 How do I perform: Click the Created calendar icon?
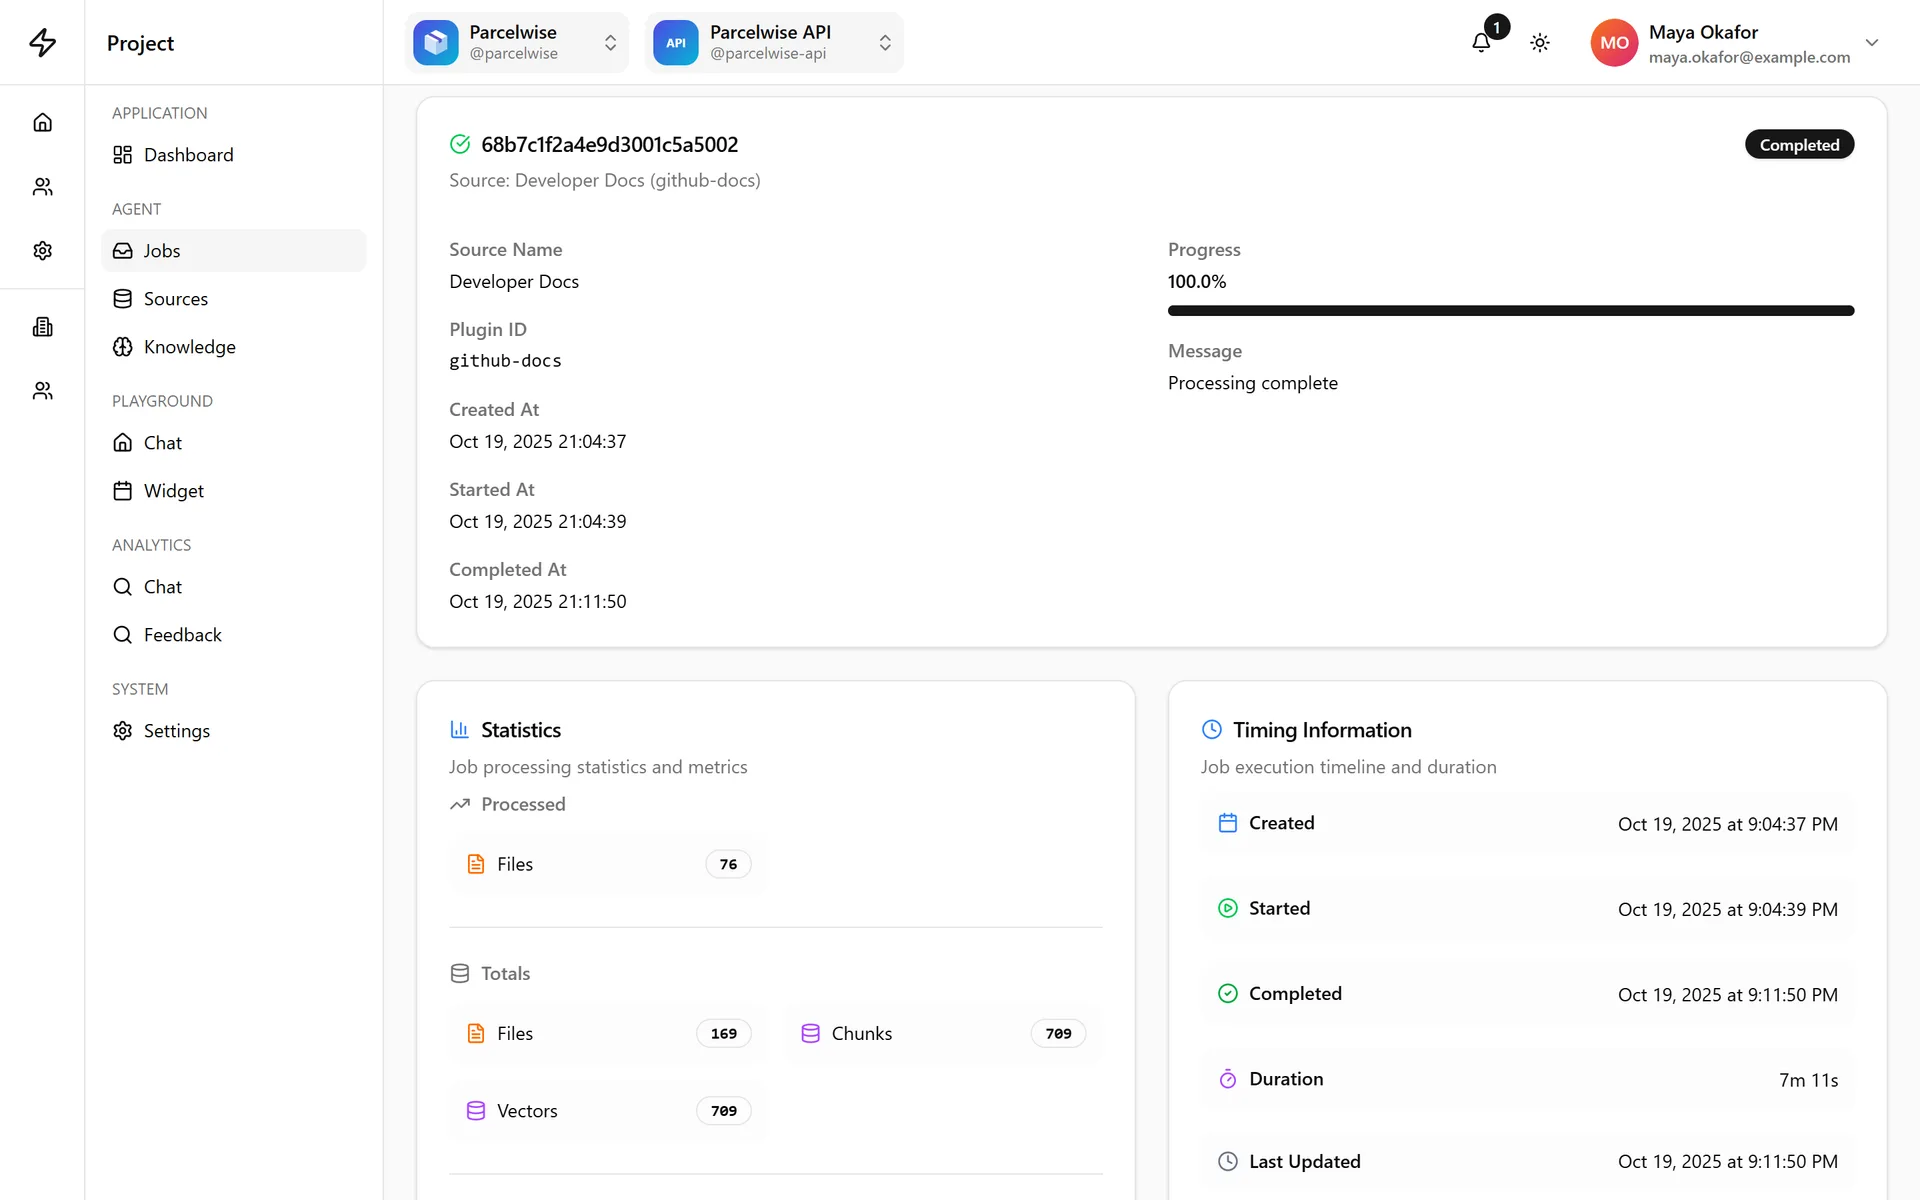click(x=1228, y=823)
